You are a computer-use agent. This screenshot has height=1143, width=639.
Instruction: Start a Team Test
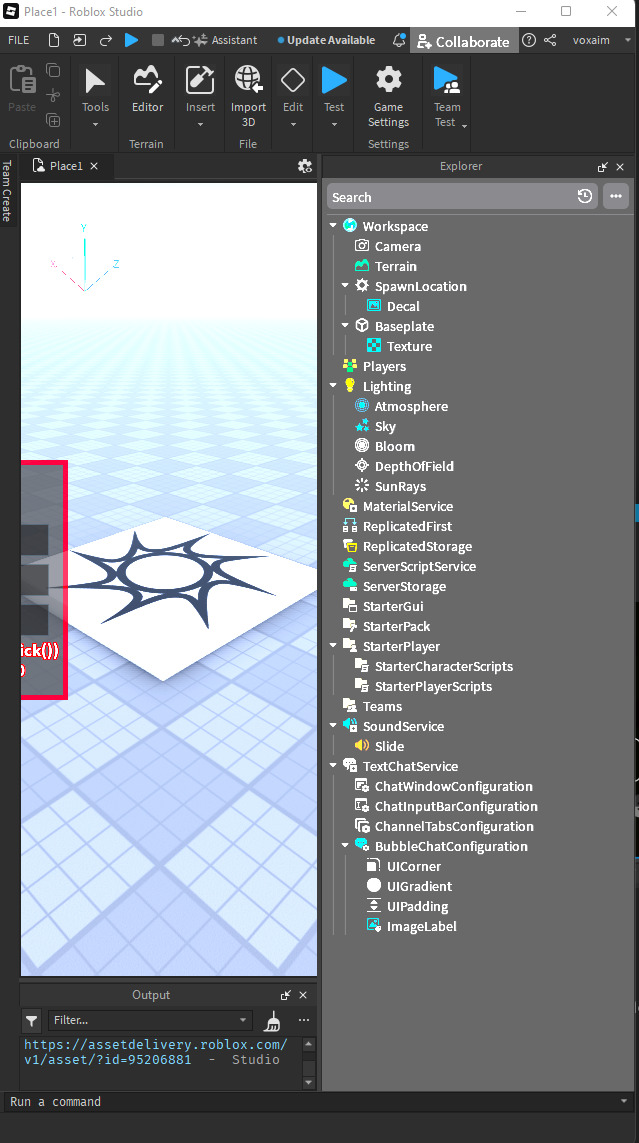click(447, 95)
